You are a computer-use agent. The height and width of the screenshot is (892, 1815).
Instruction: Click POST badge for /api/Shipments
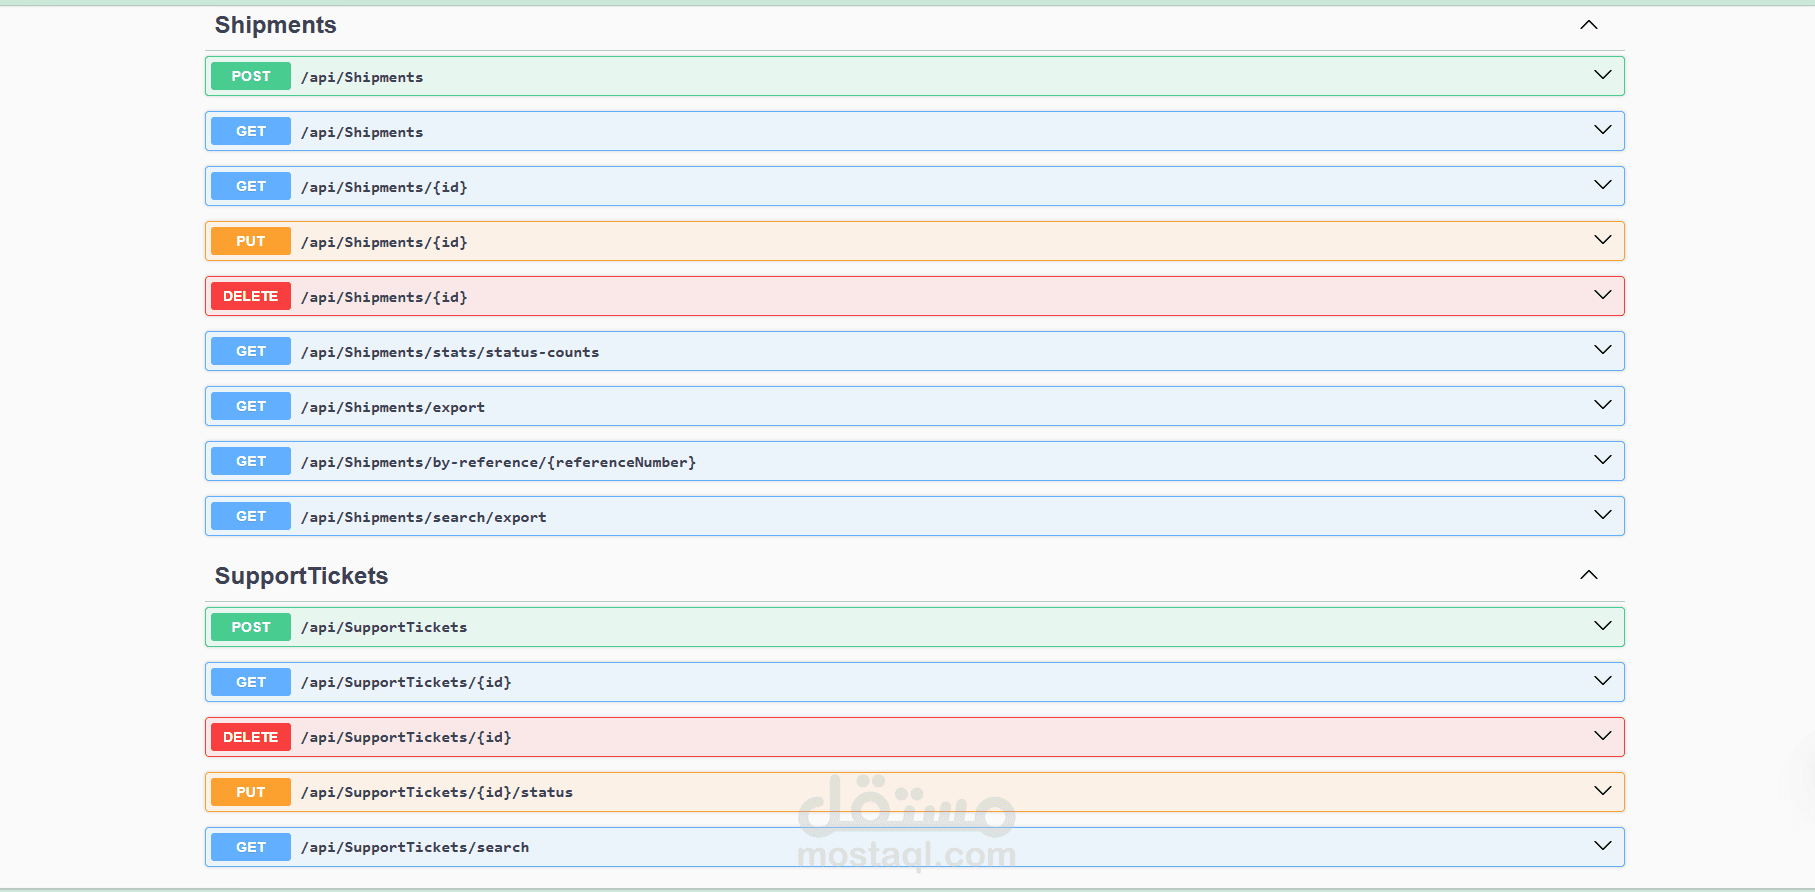(x=251, y=76)
